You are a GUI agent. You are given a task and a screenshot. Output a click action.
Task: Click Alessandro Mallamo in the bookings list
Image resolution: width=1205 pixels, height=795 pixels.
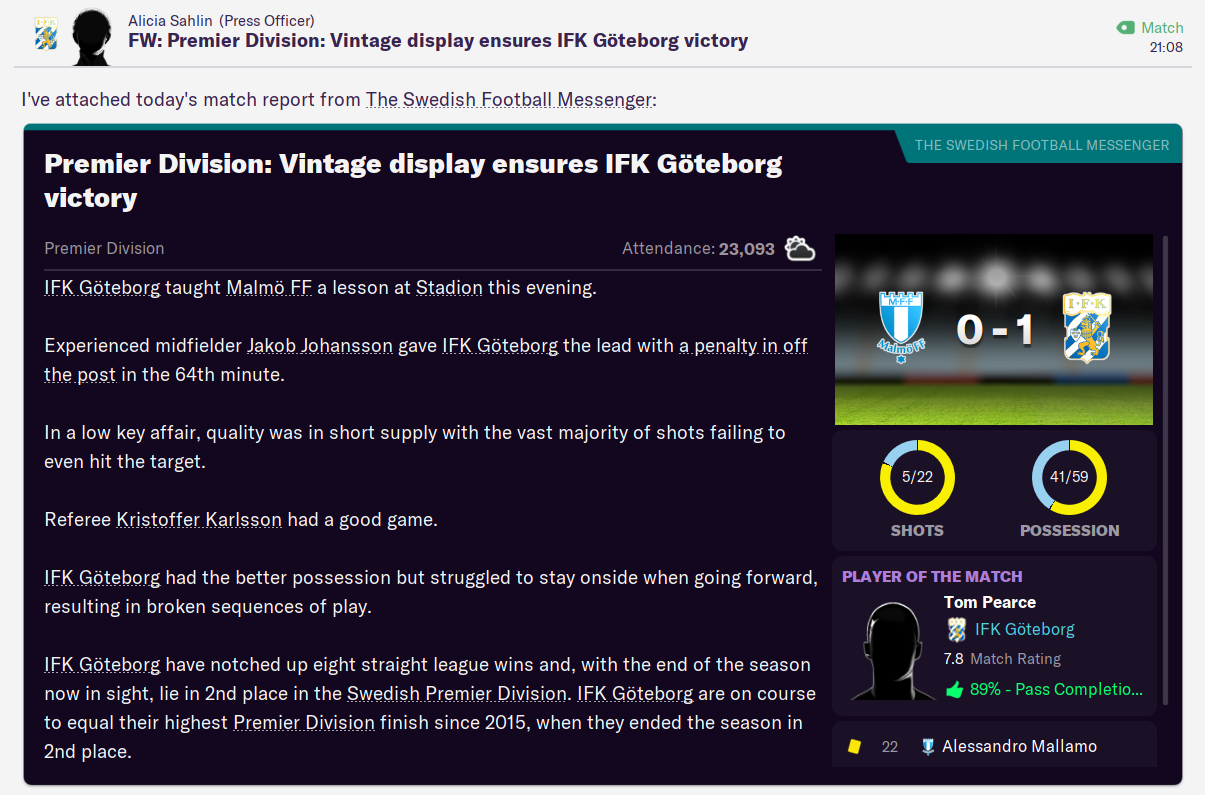coord(1019,746)
